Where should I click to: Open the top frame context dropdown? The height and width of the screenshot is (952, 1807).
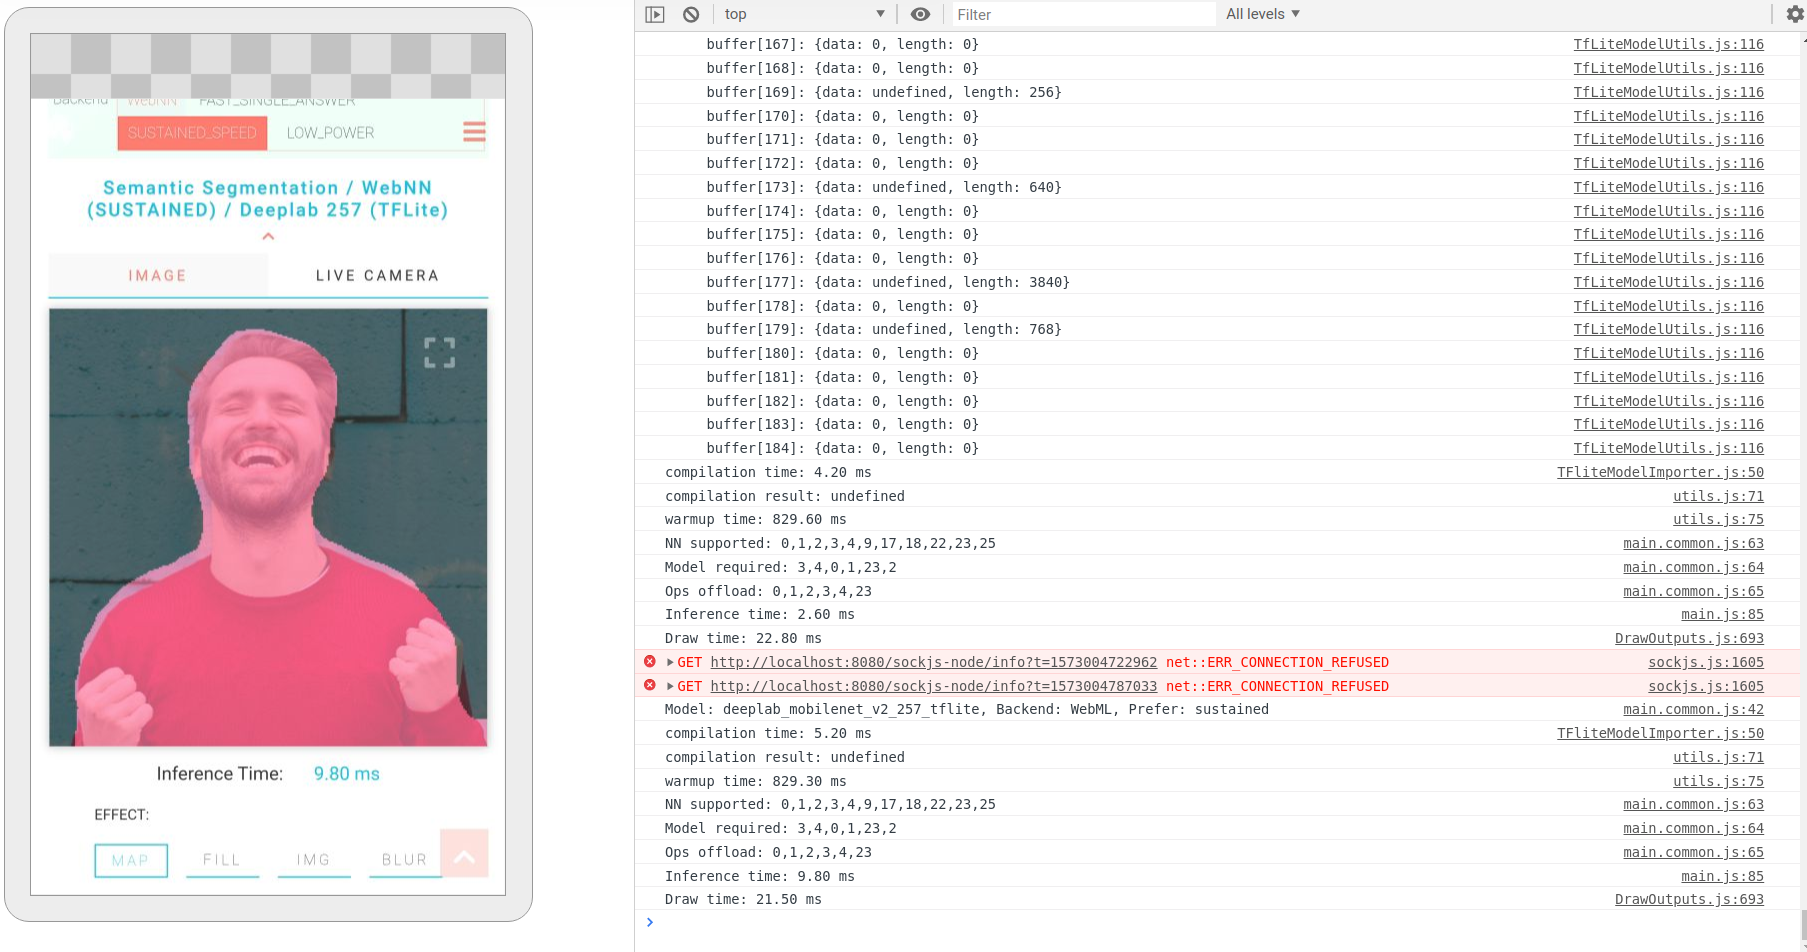803,14
